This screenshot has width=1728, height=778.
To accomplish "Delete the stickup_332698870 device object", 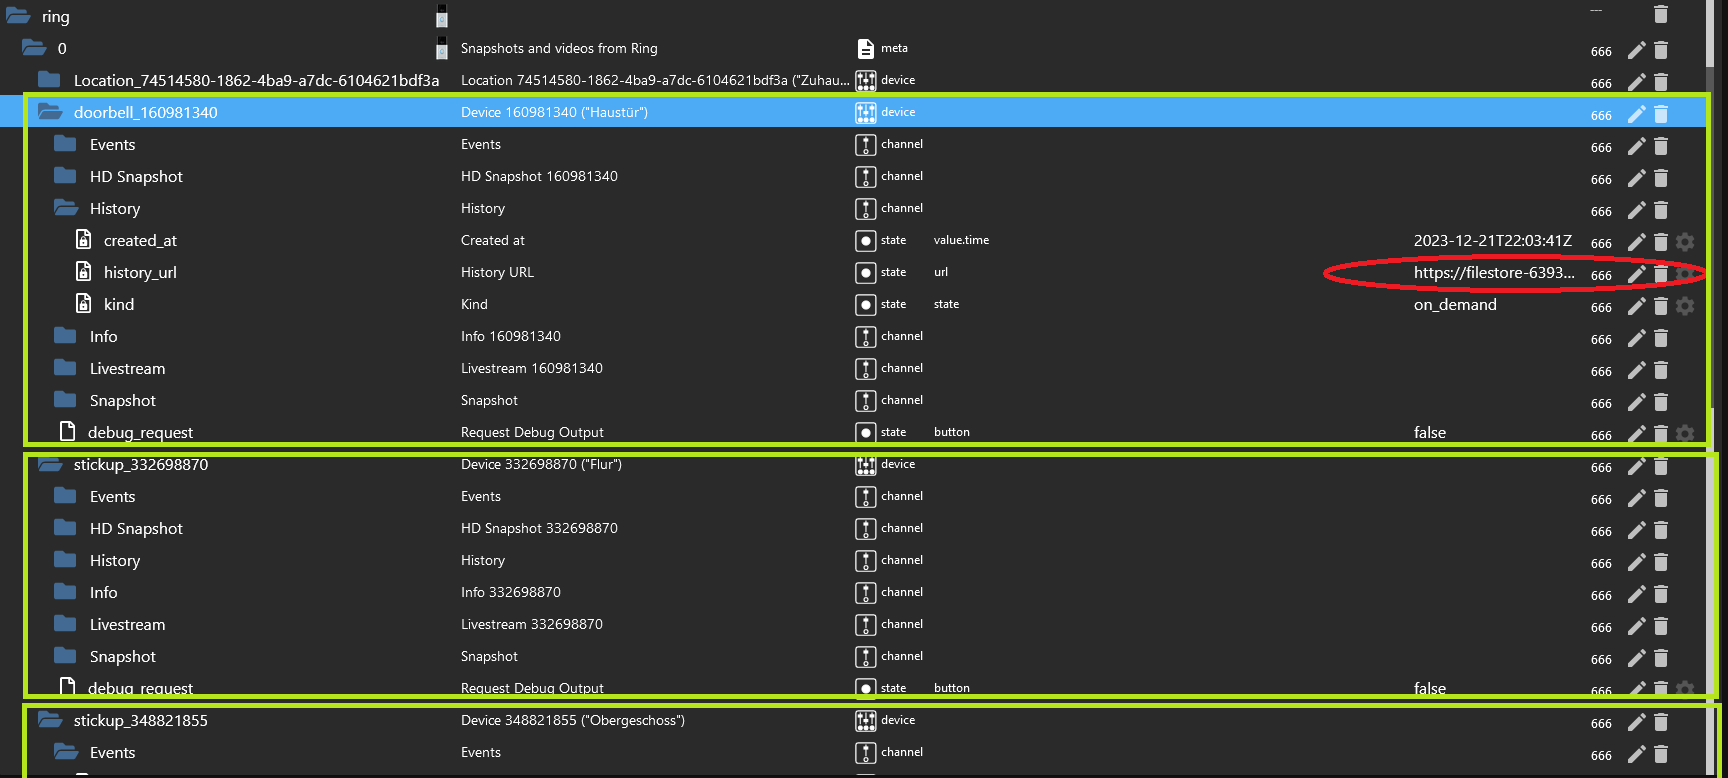I will click(x=1661, y=466).
